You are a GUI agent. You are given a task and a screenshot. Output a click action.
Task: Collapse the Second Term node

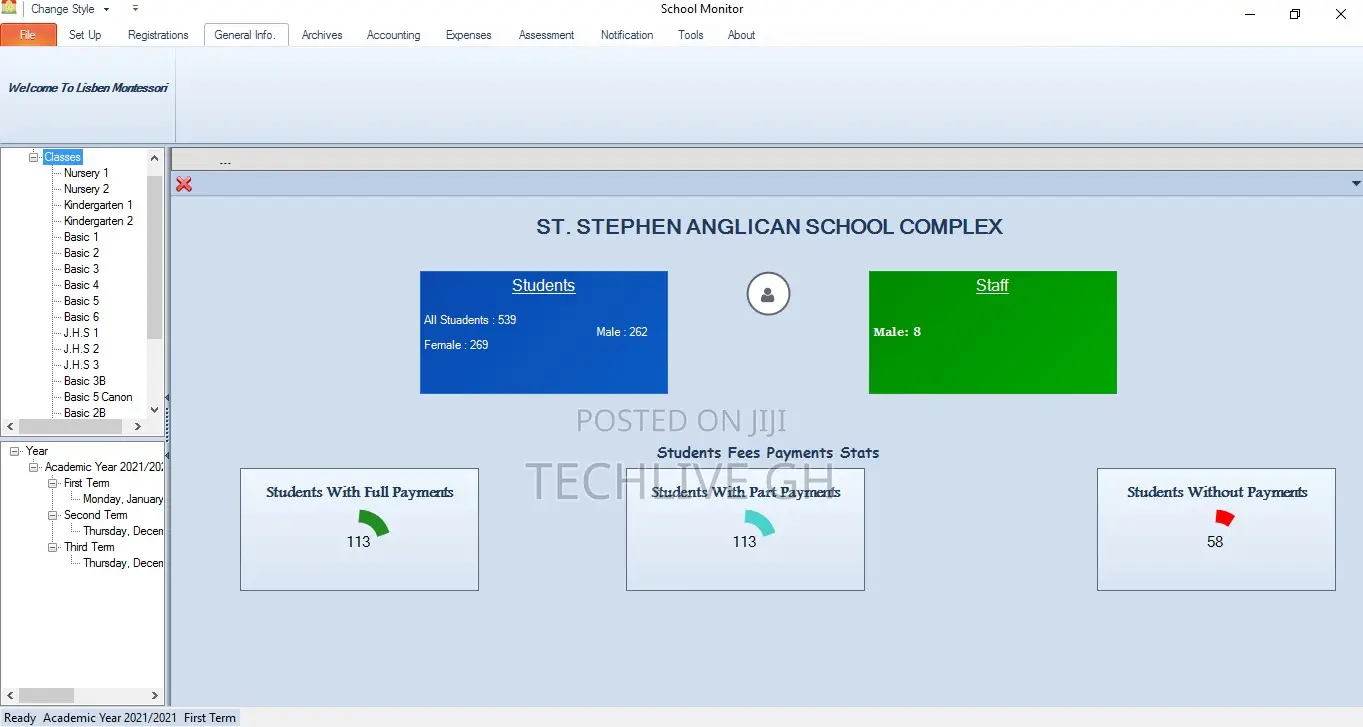point(53,515)
